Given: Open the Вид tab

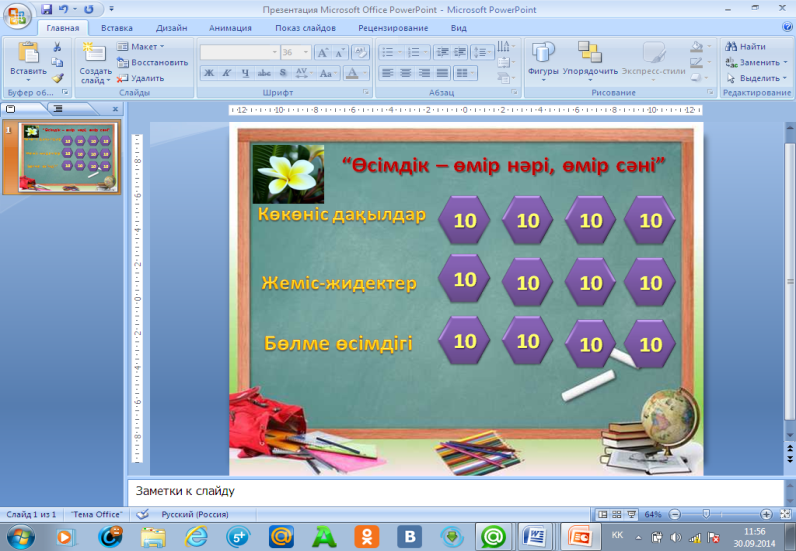Looking at the screenshot, I should [458, 28].
